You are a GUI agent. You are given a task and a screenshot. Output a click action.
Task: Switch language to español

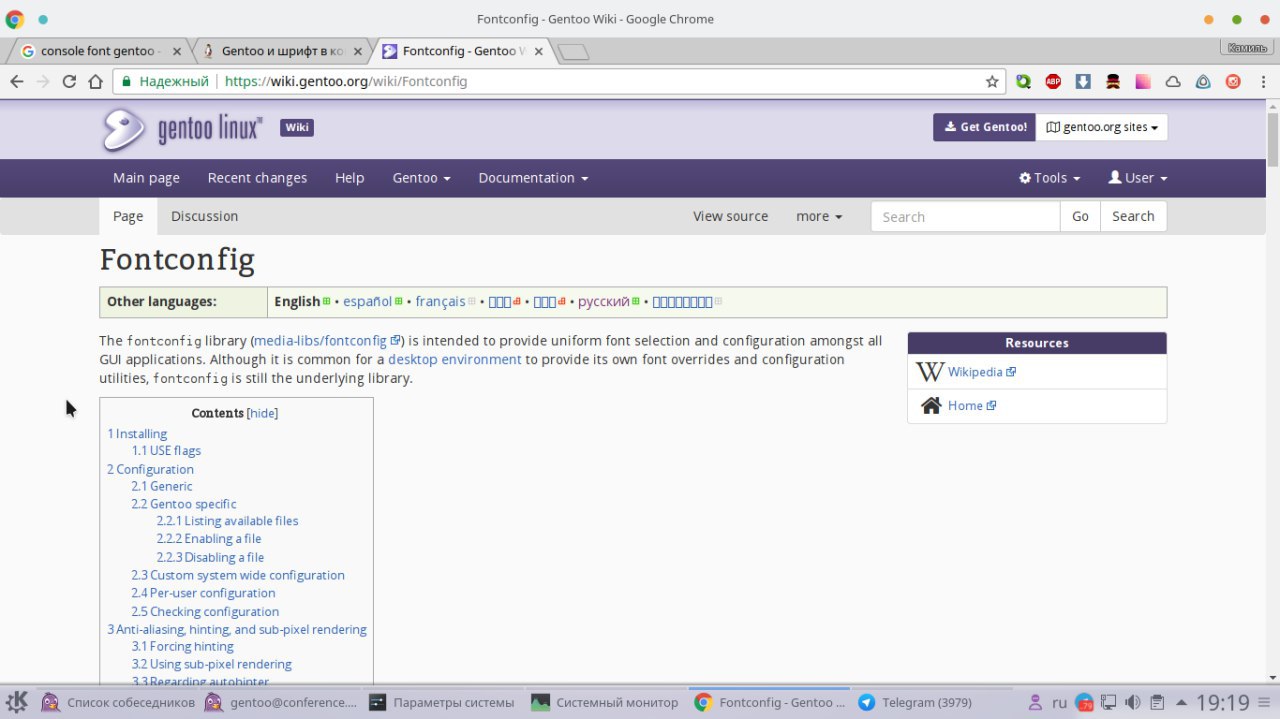click(x=367, y=301)
